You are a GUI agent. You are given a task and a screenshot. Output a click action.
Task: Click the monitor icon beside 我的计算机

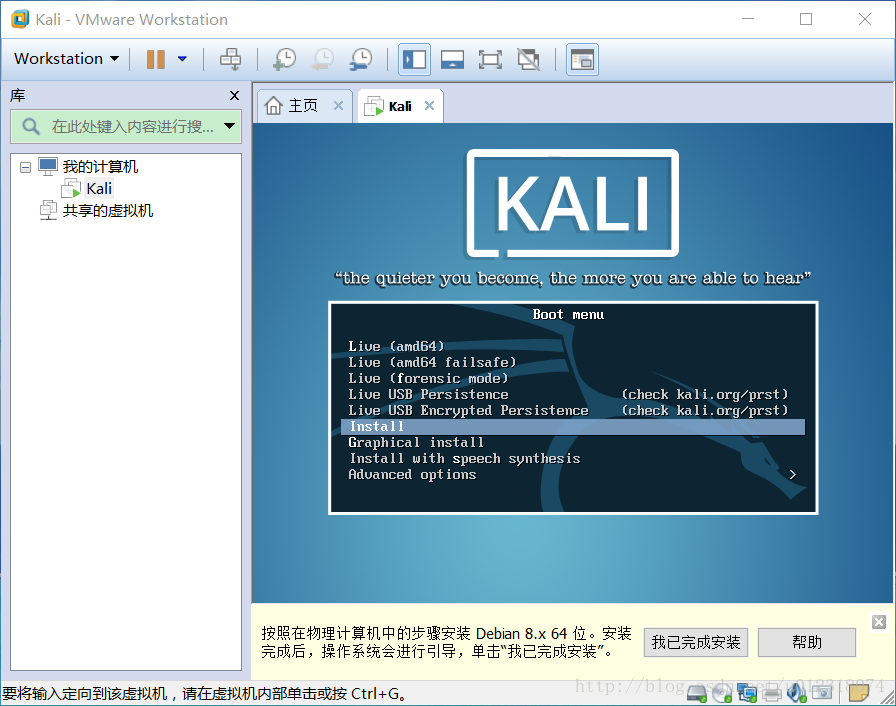48,167
